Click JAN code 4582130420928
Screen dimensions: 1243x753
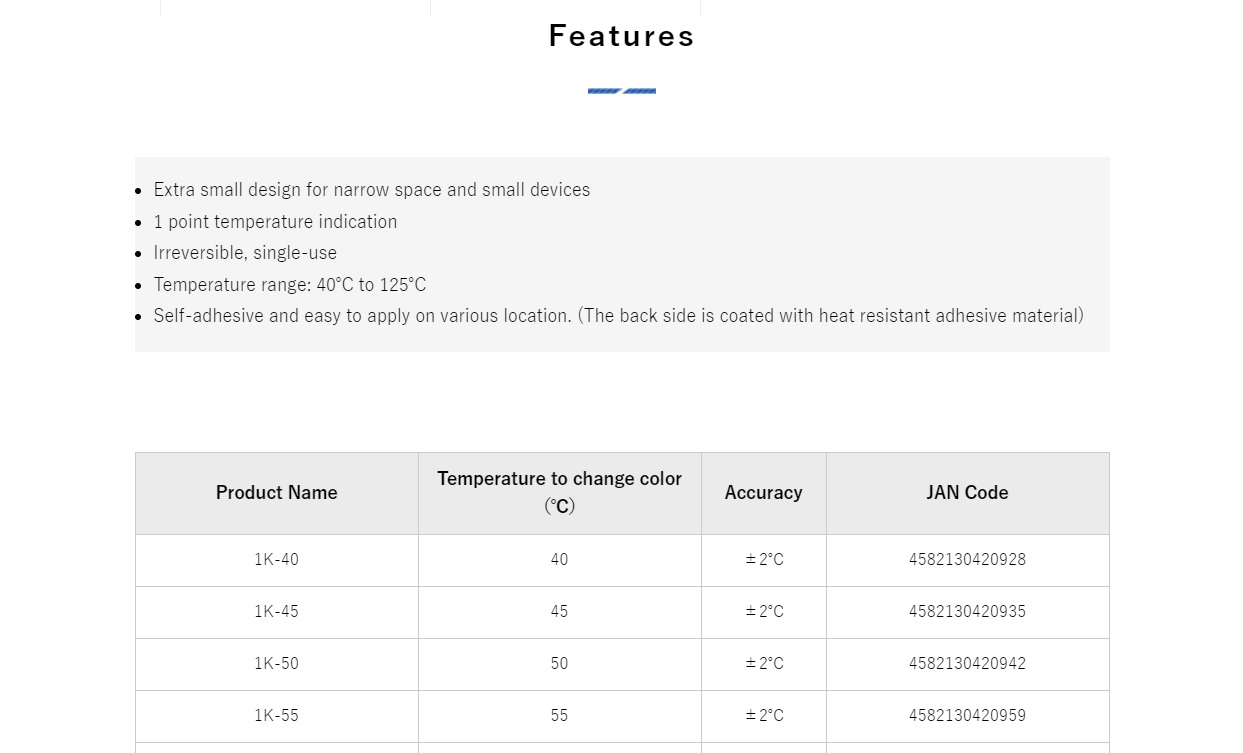pos(967,560)
